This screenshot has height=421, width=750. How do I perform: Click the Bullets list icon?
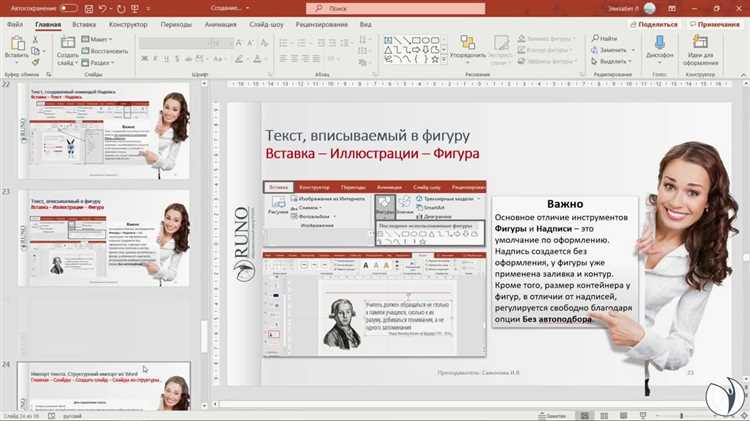coord(284,44)
